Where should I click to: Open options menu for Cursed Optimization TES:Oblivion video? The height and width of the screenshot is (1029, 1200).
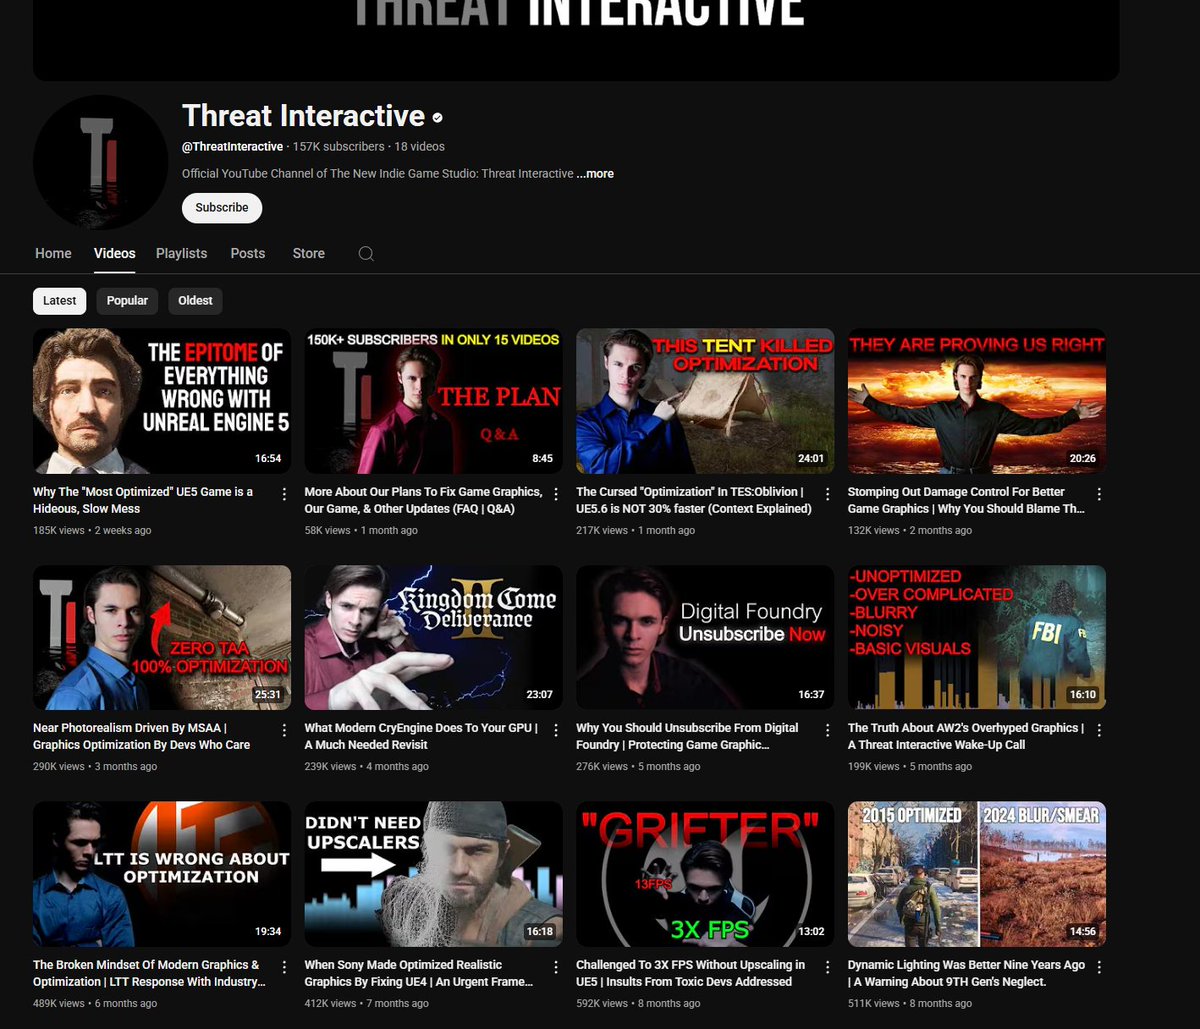coord(828,494)
